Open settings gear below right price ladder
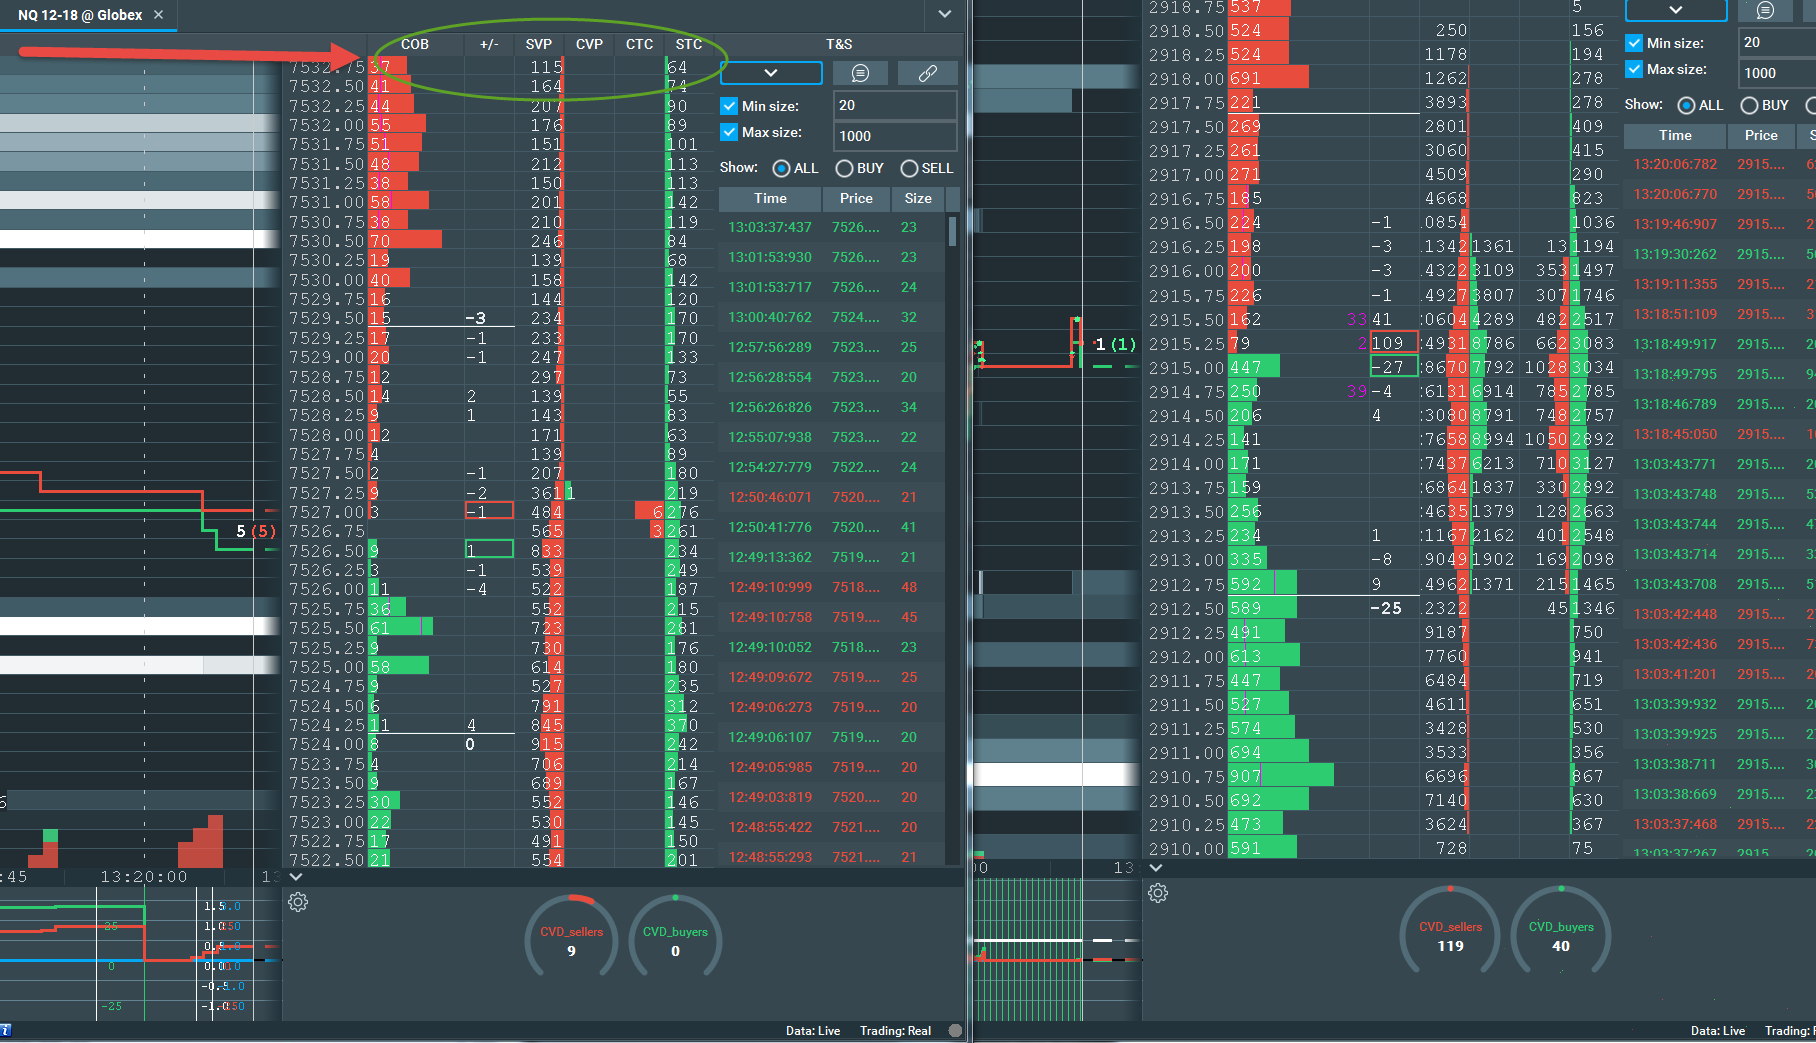Viewport: 1816px width, 1043px height. pyautogui.click(x=1158, y=893)
